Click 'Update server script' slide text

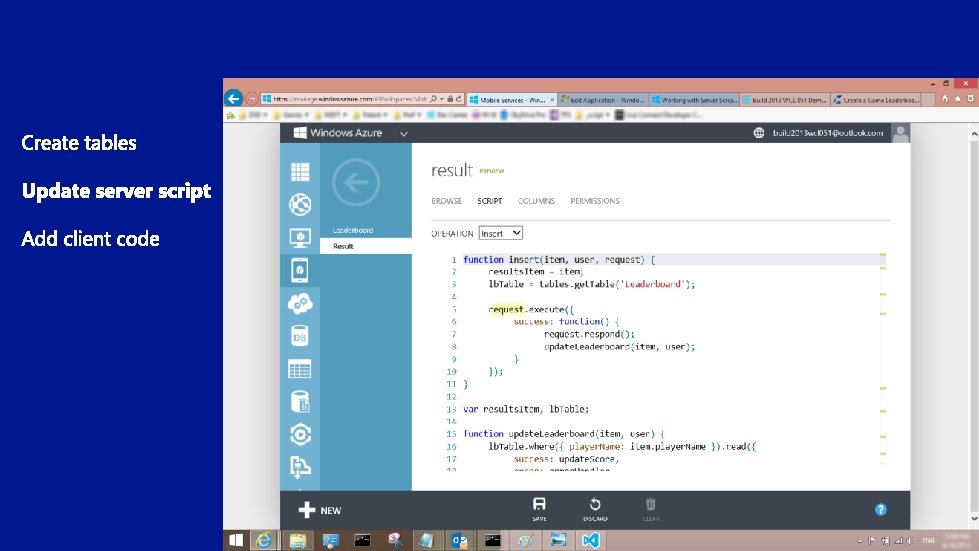tap(116, 191)
